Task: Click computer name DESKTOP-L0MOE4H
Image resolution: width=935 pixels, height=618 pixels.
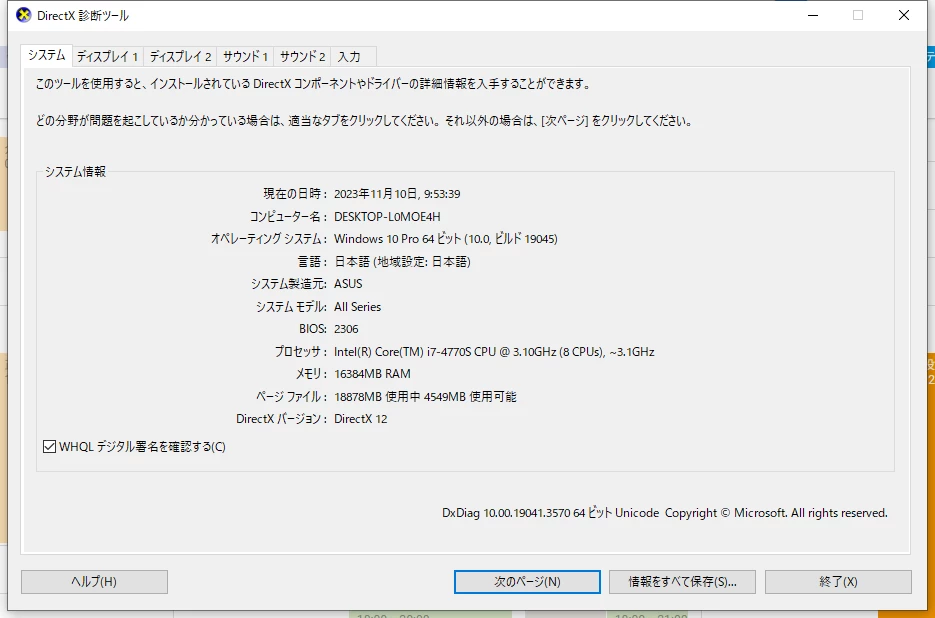Action: coord(387,217)
